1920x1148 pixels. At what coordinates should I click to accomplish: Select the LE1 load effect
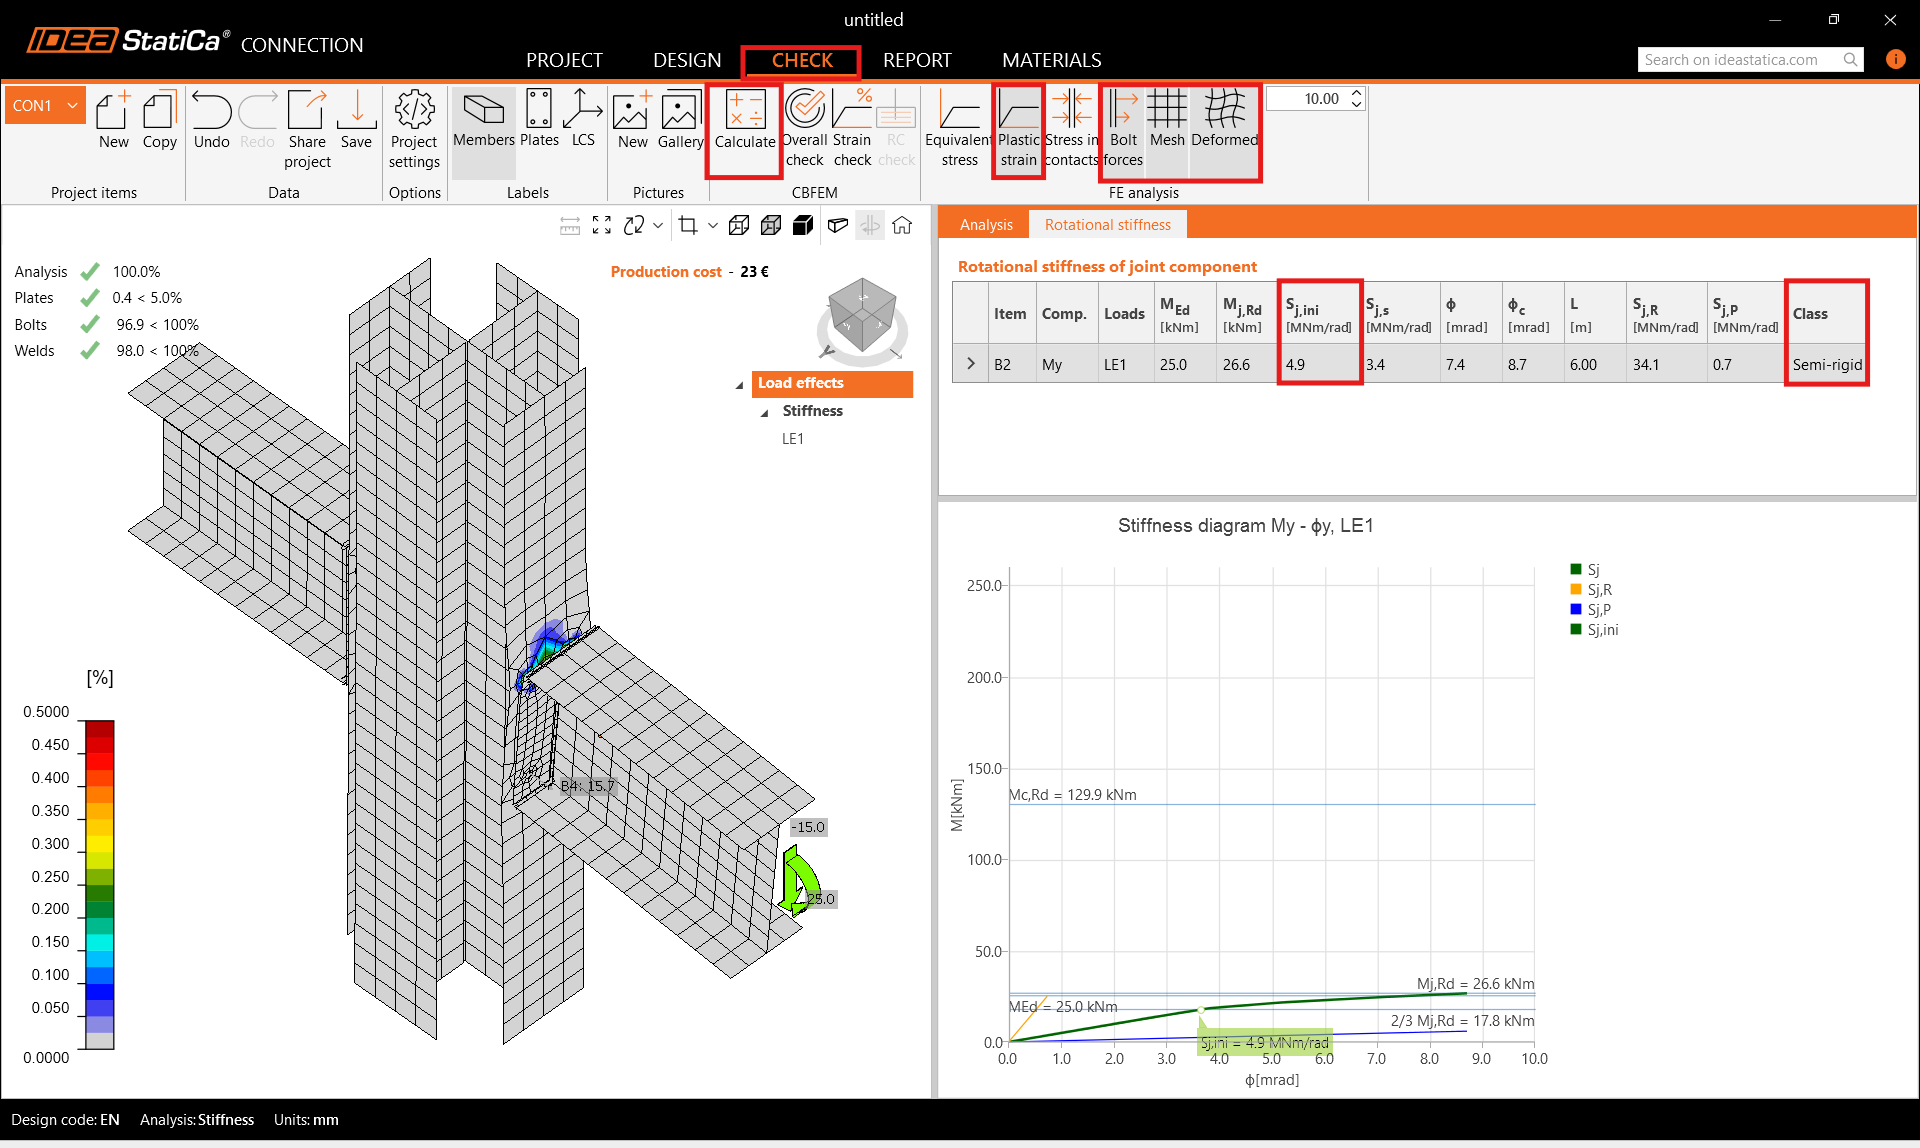click(793, 439)
